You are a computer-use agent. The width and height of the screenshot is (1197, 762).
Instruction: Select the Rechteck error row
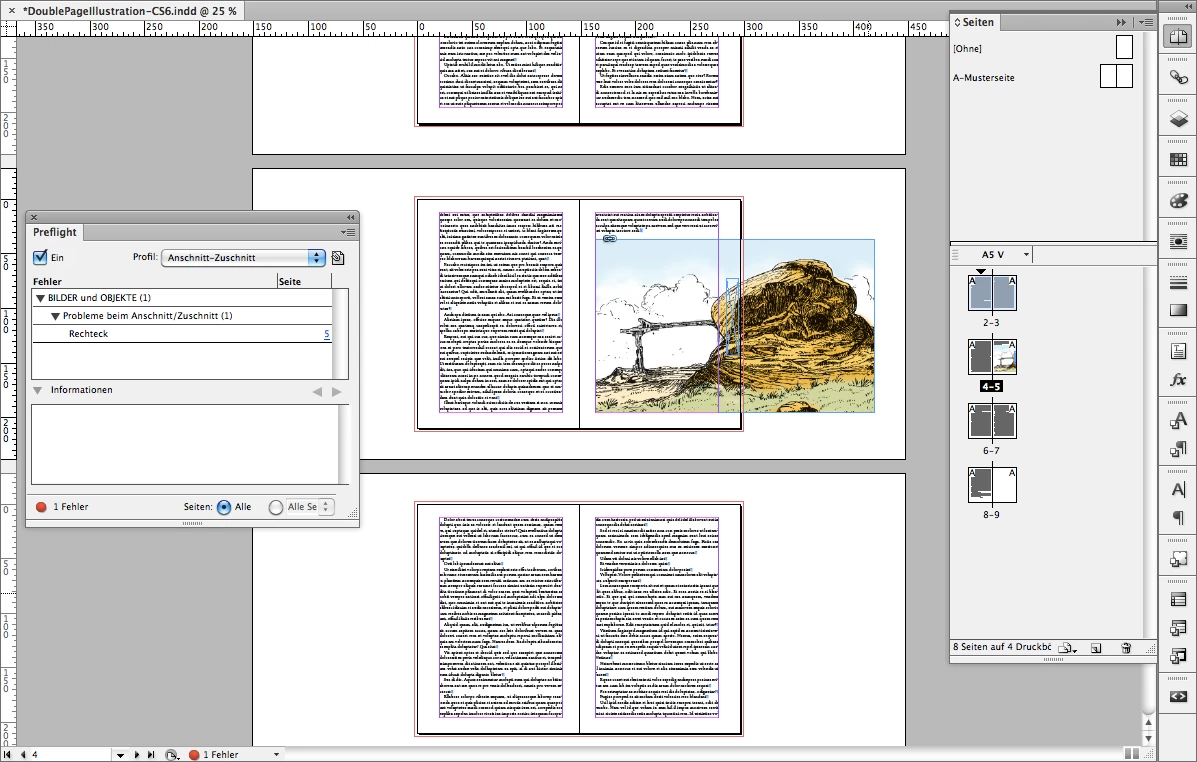click(x=182, y=334)
